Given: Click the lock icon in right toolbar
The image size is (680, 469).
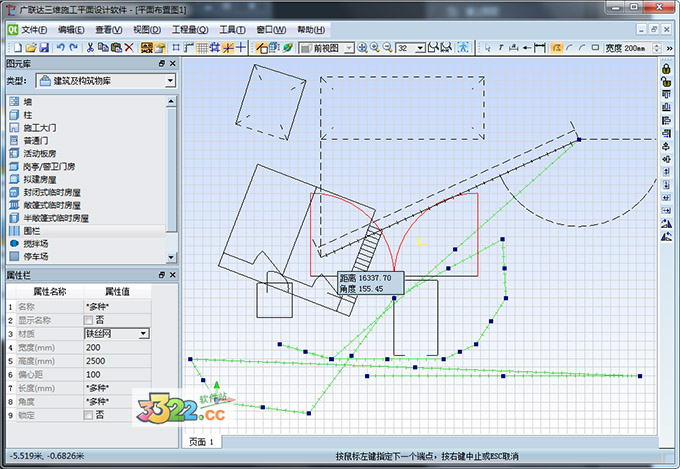Looking at the screenshot, I should point(666,67).
